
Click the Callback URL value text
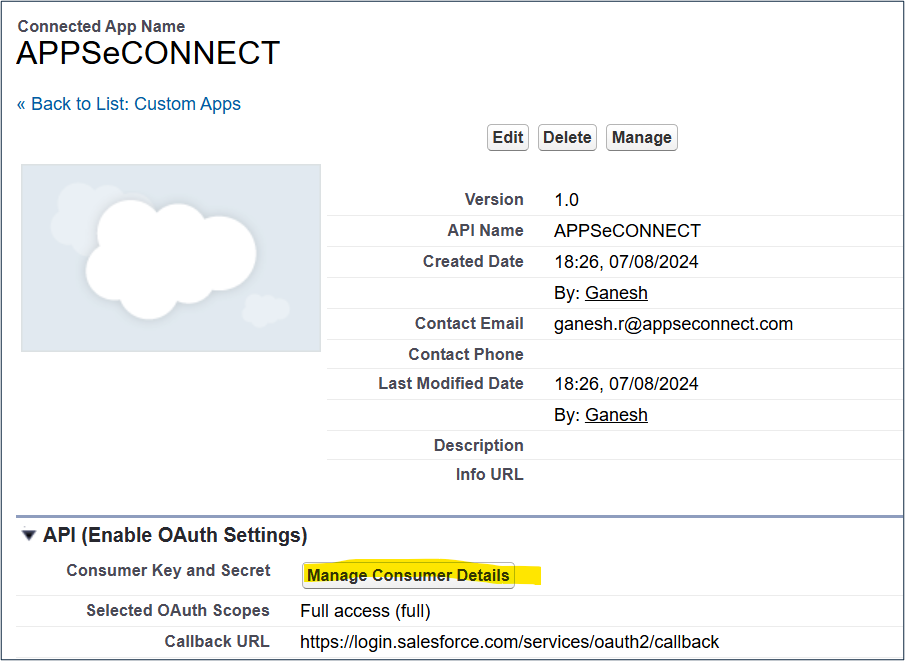pos(509,642)
